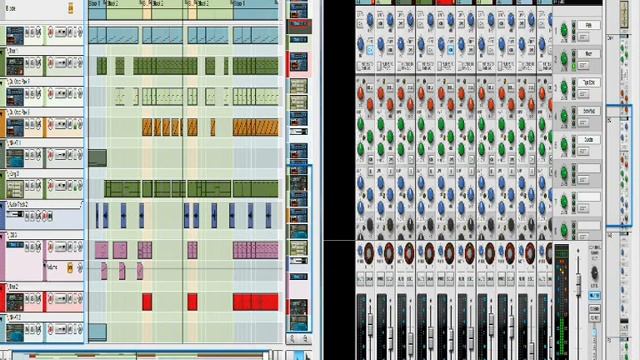Screen dimensions: 640x360
Task: Mute the red track
Action: pyautogui.click(x=27, y=298)
